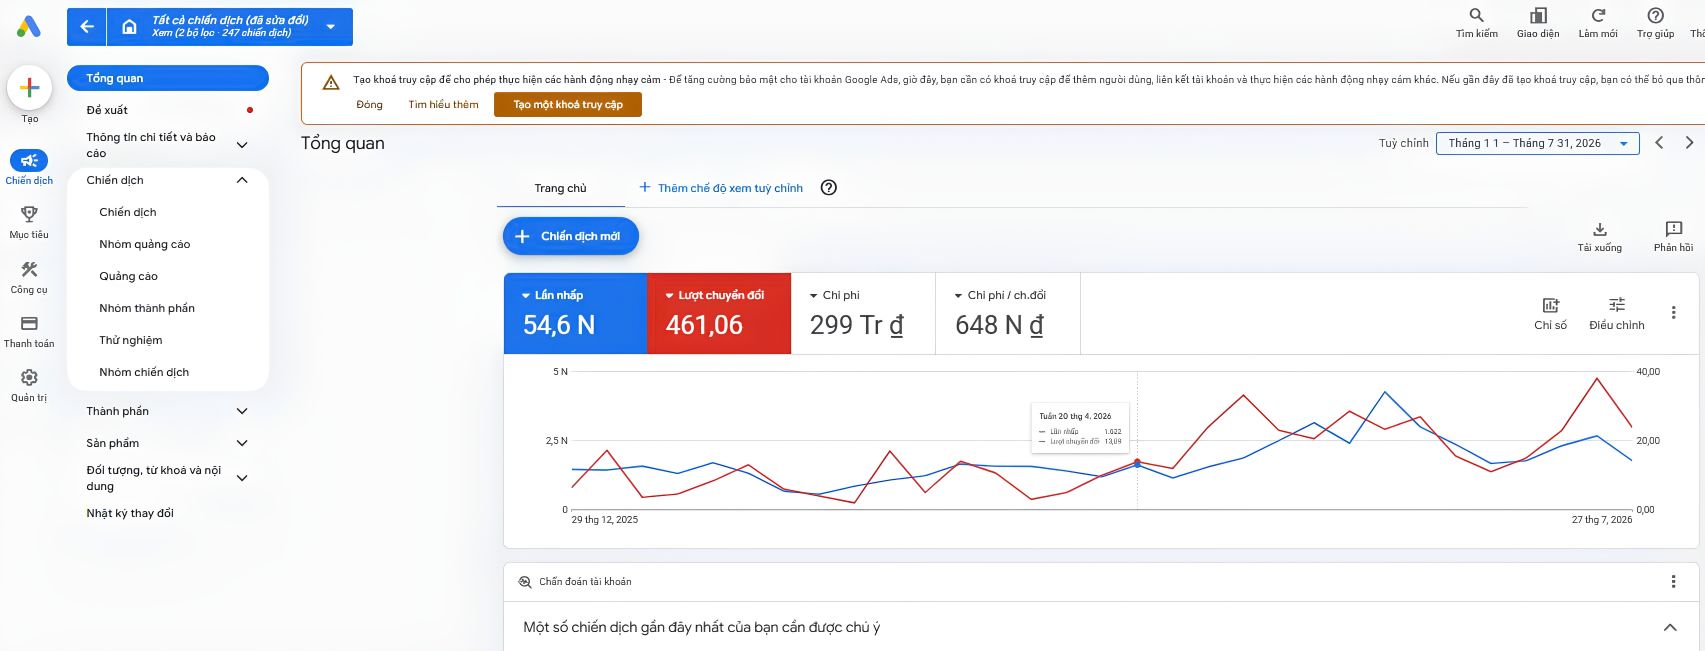The width and height of the screenshot is (1705, 651).
Task: Open the Thanh toán billing icon
Action: 29,323
